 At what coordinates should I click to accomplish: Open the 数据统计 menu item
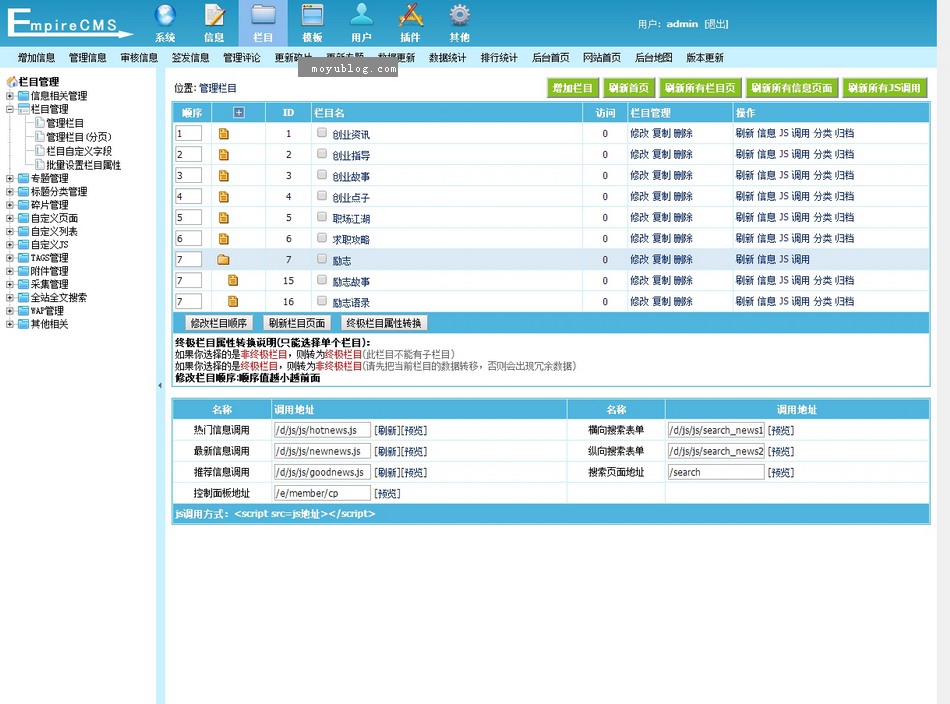coord(448,58)
